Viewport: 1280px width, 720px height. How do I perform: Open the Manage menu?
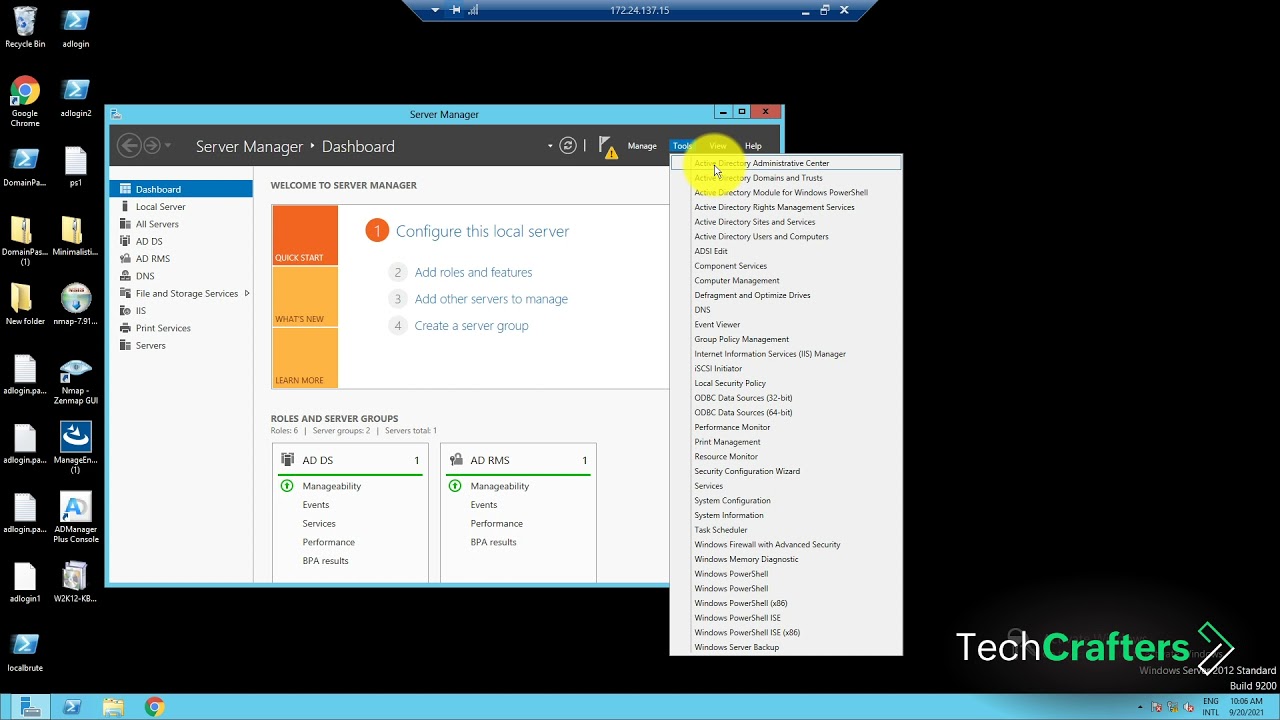coord(642,146)
